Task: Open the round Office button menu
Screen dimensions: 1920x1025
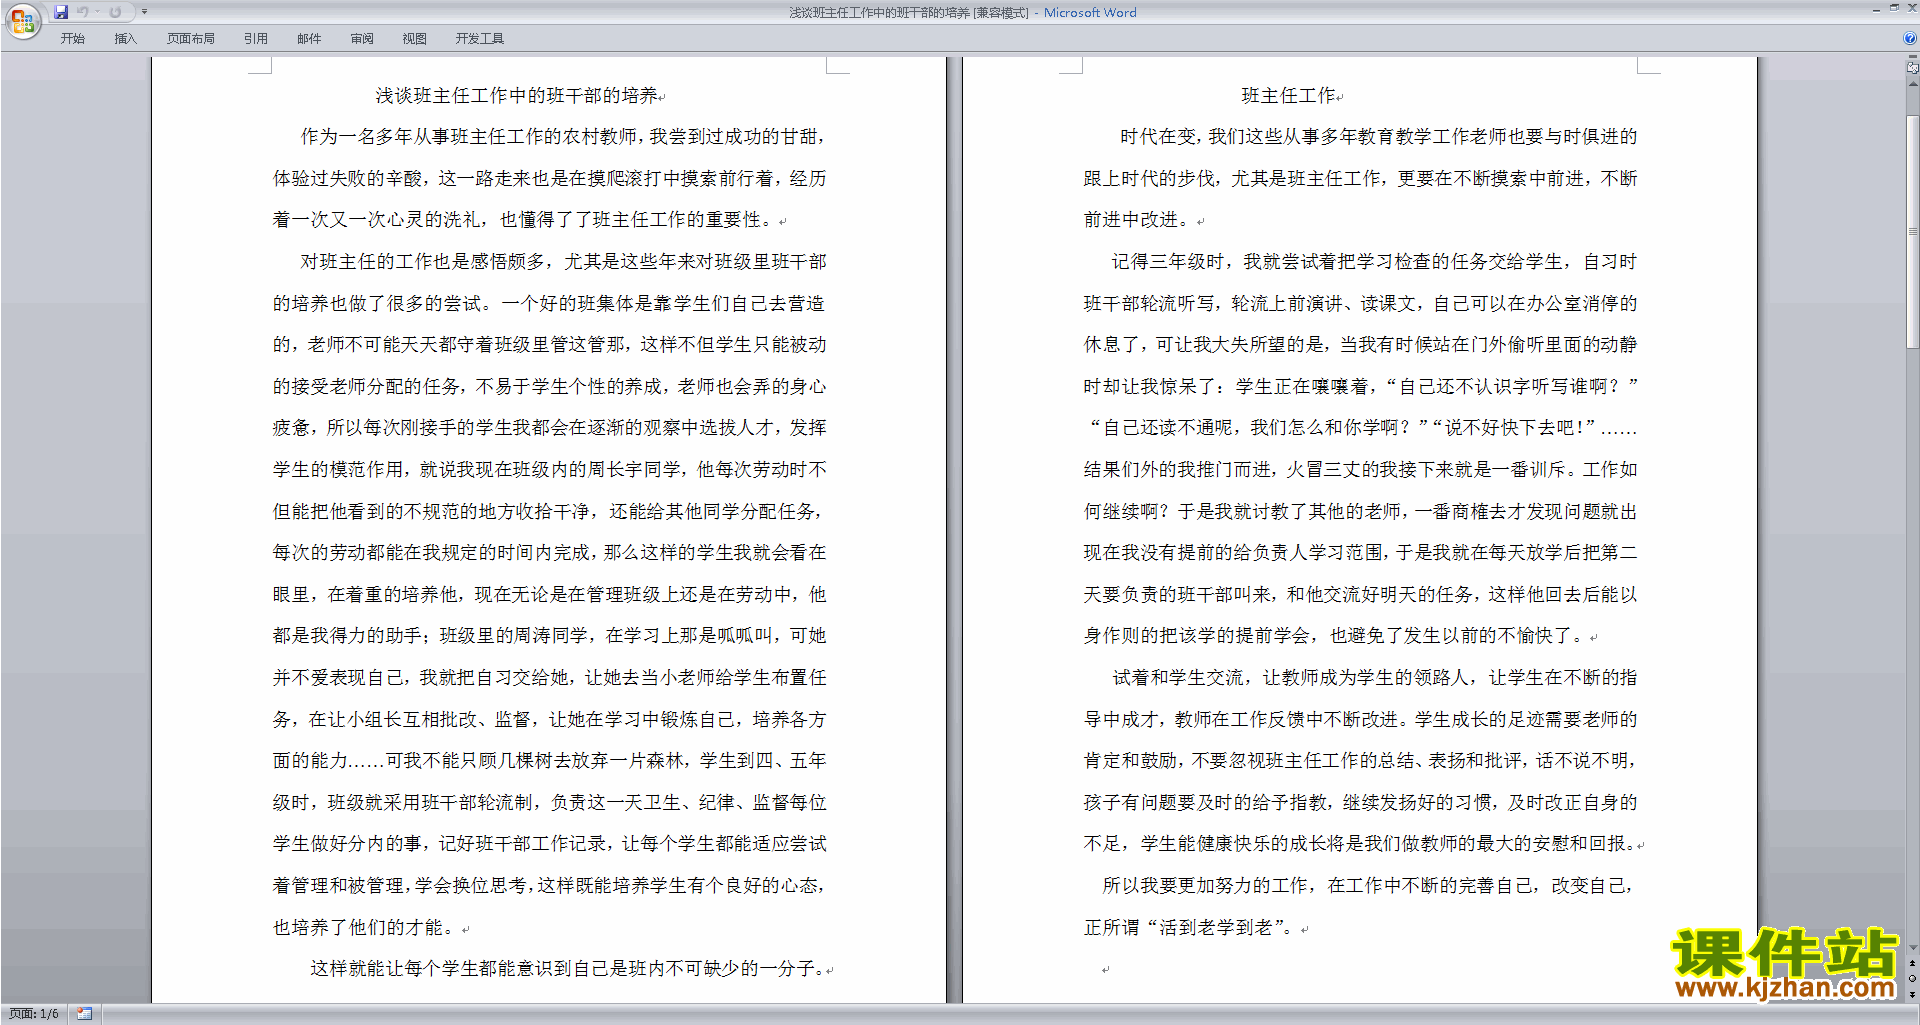Action: [22, 20]
